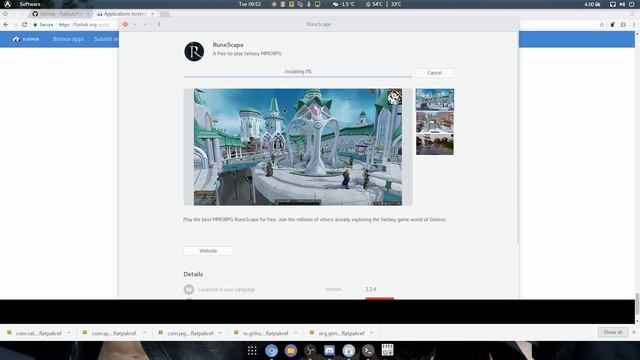This screenshot has height=360, width=640.
Task: Select the first RuneScape screenshot thumbnail
Action: point(435,99)
